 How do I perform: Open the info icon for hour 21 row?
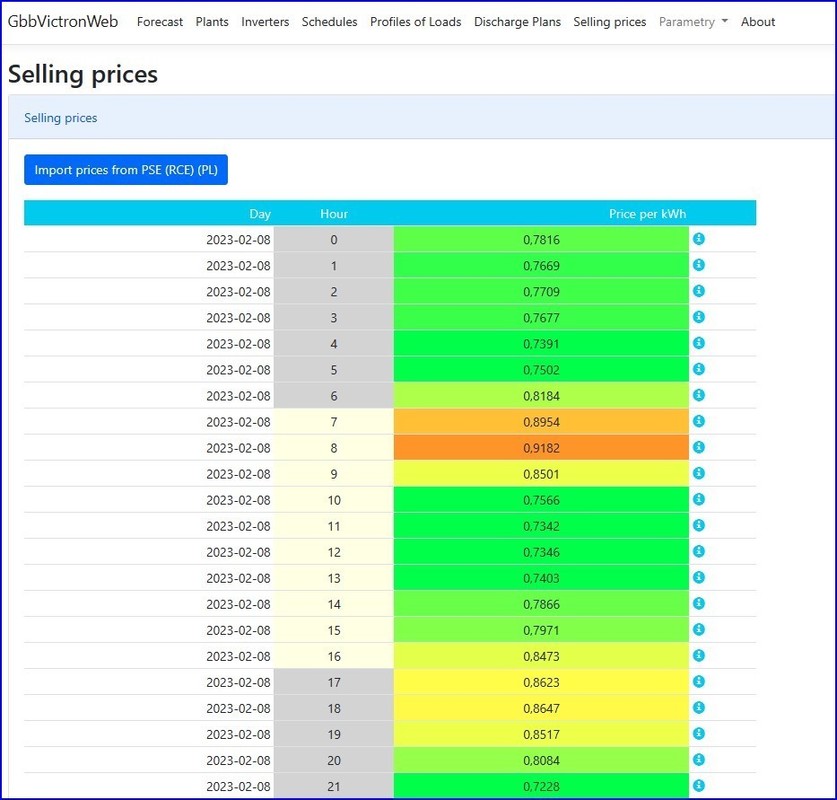pos(699,785)
